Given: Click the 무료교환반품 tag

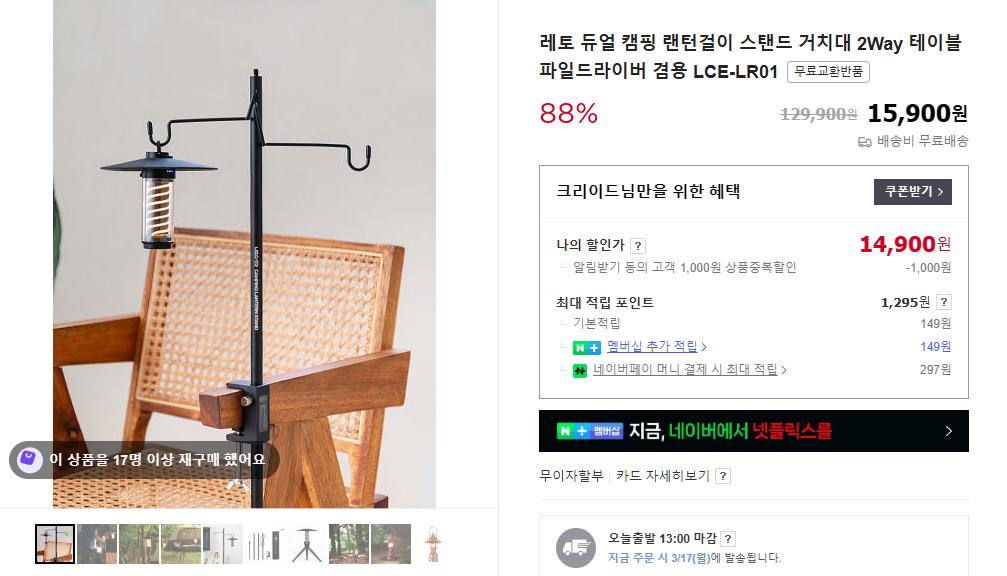Looking at the screenshot, I should [x=828, y=71].
